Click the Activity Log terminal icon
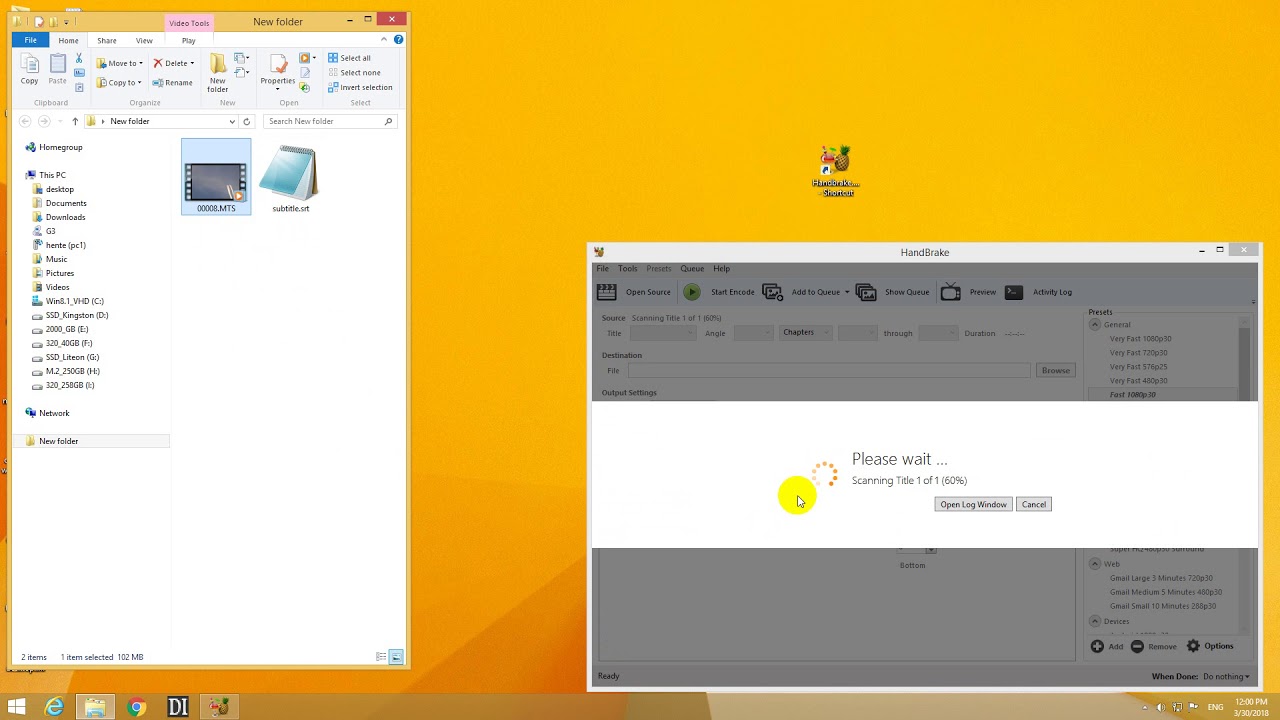The height and width of the screenshot is (720, 1280). [1014, 292]
